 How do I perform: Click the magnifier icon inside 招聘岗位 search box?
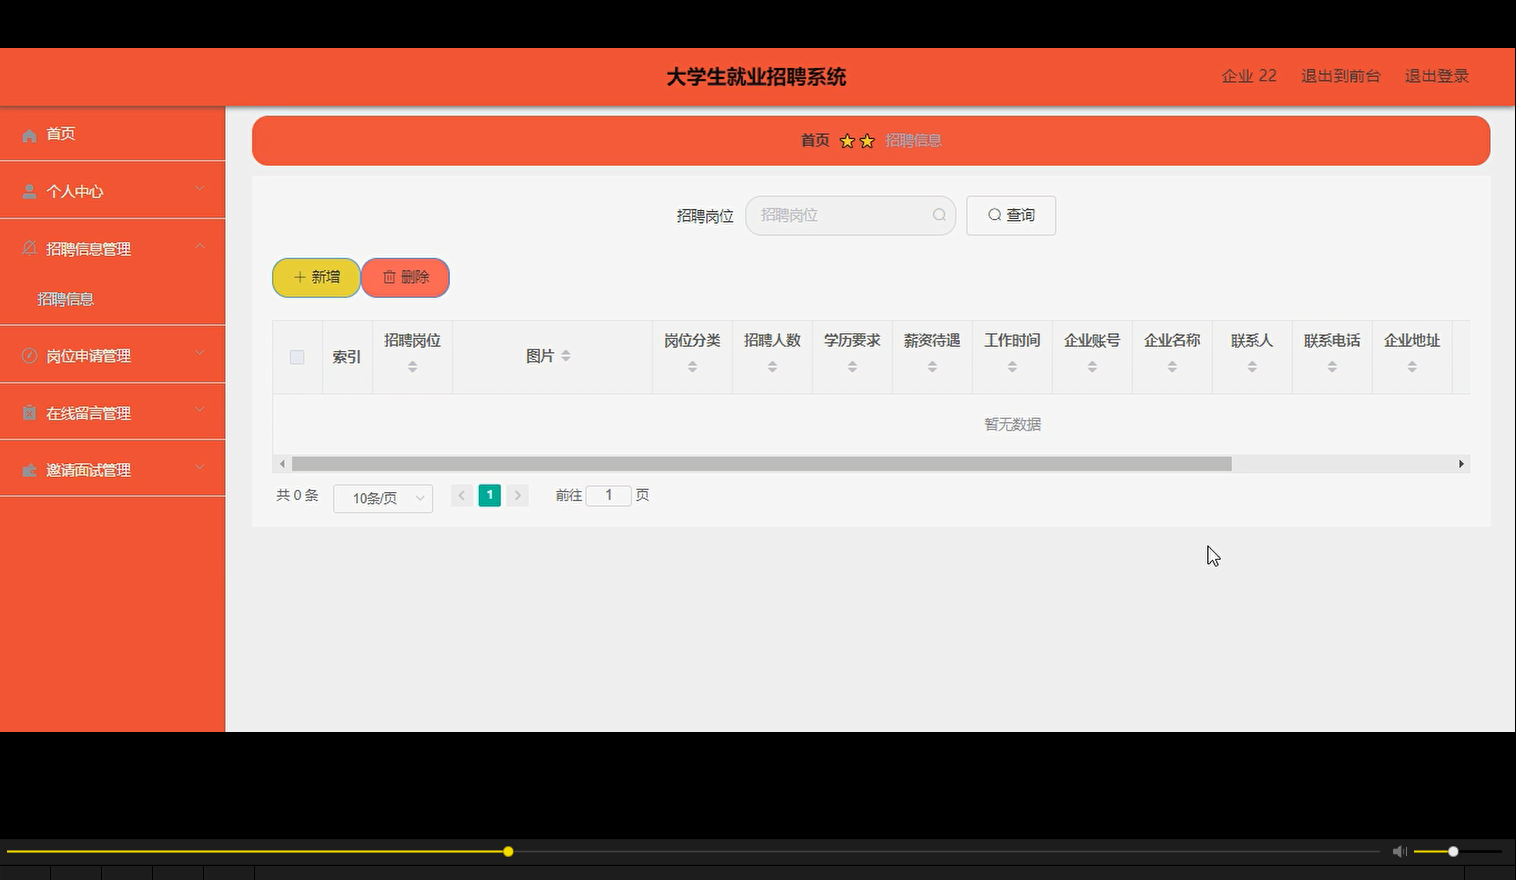(x=939, y=215)
